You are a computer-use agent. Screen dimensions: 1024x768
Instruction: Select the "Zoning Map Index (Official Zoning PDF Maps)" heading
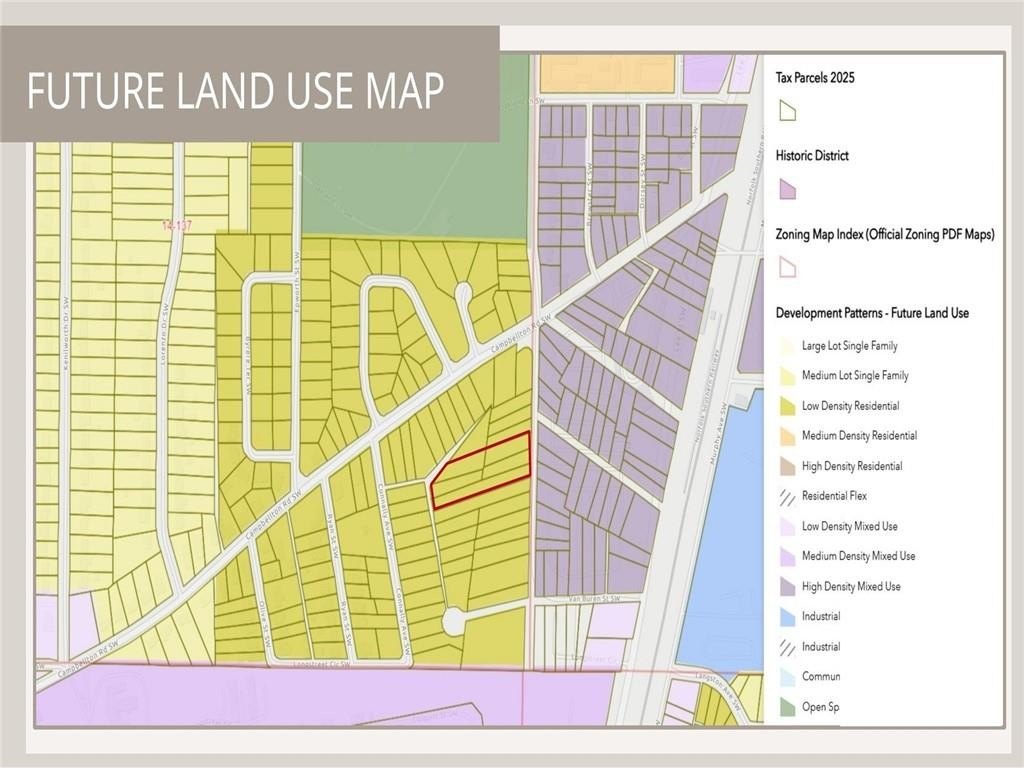point(885,234)
